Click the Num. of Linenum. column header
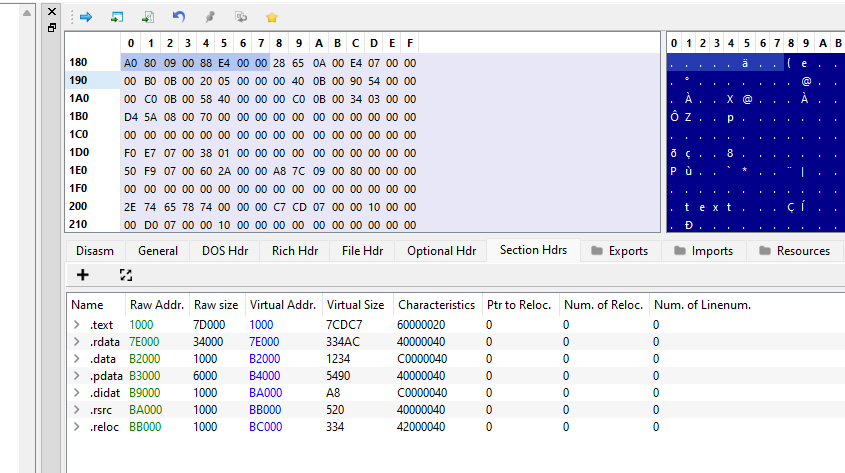 [702, 305]
